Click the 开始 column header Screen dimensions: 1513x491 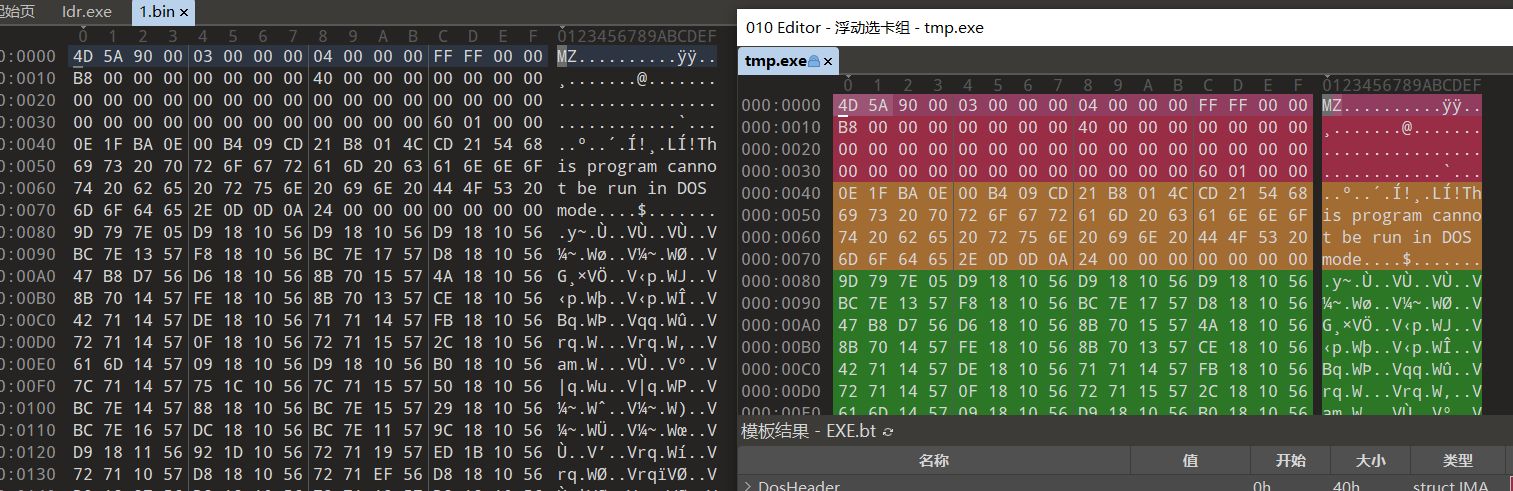pyautogui.click(x=1290, y=460)
